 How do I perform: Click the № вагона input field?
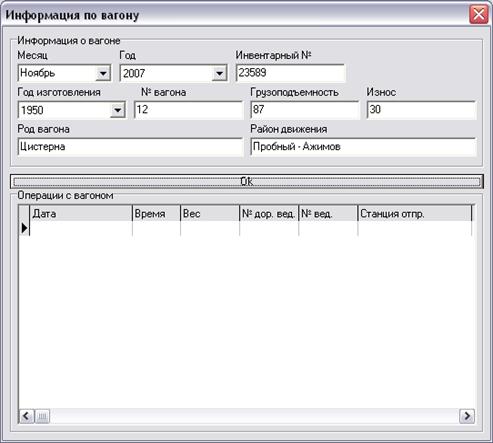(188, 110)
